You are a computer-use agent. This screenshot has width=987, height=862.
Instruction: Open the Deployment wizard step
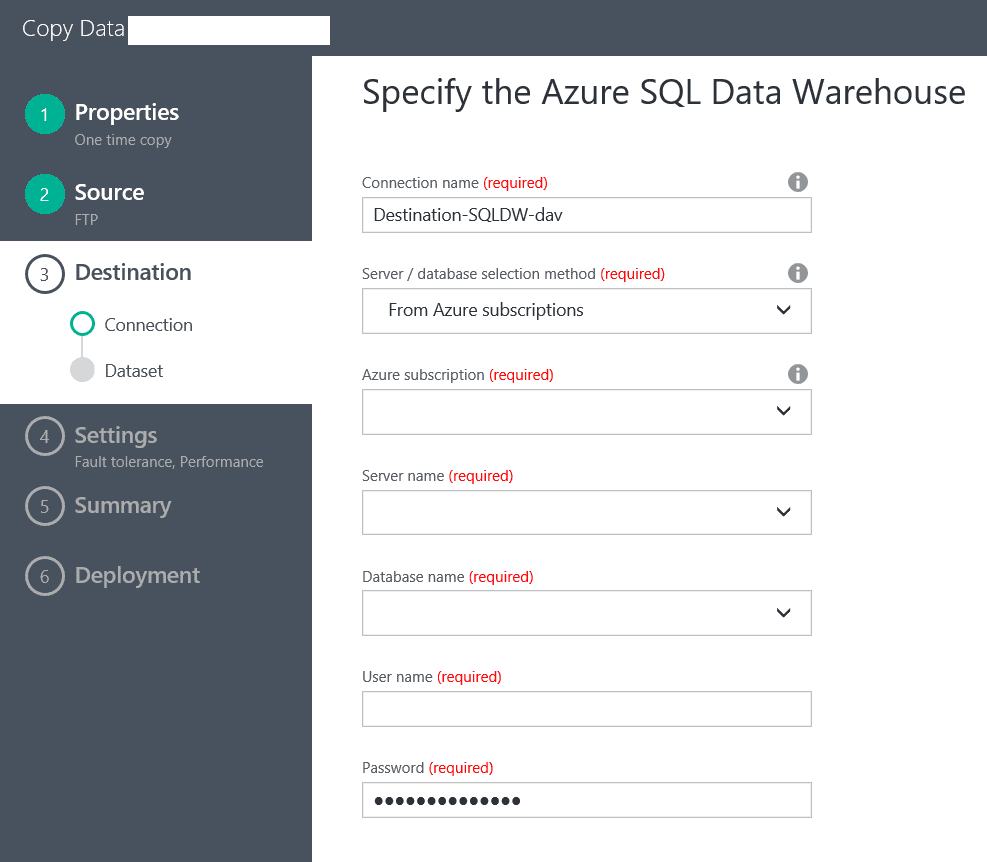tap(137, 576)
